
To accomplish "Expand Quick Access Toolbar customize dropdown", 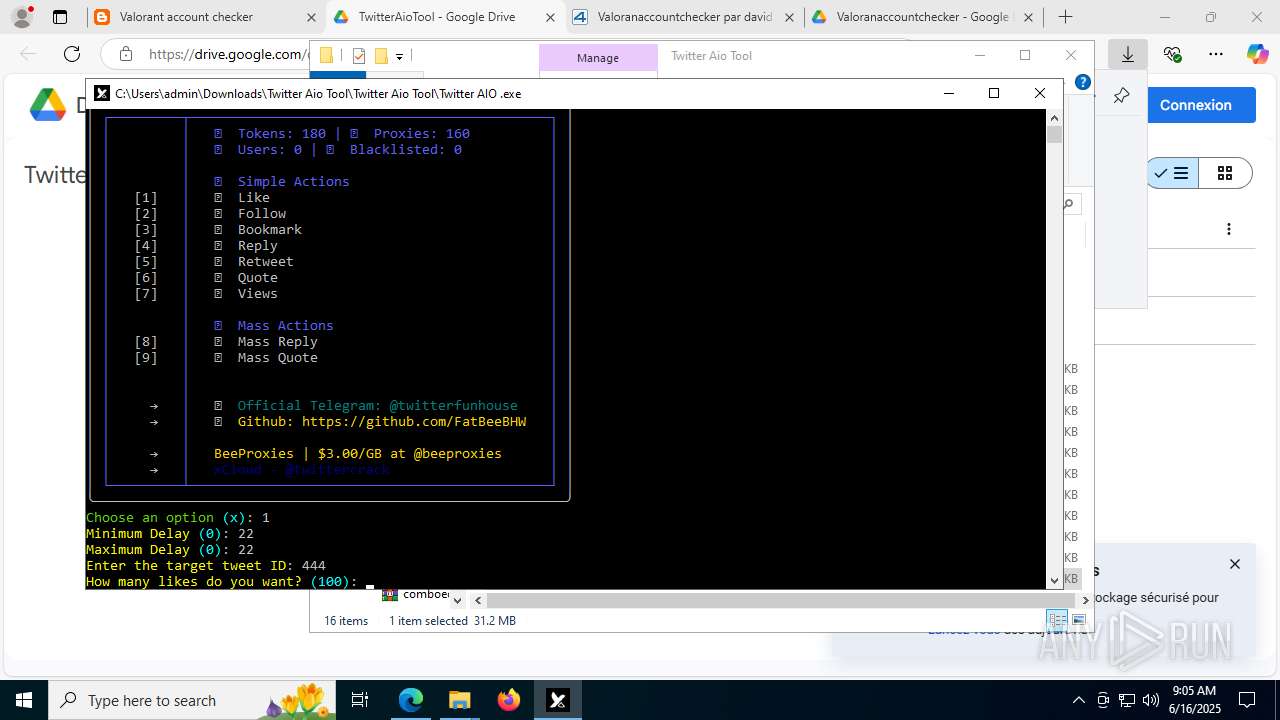I will tap(399, 57).
